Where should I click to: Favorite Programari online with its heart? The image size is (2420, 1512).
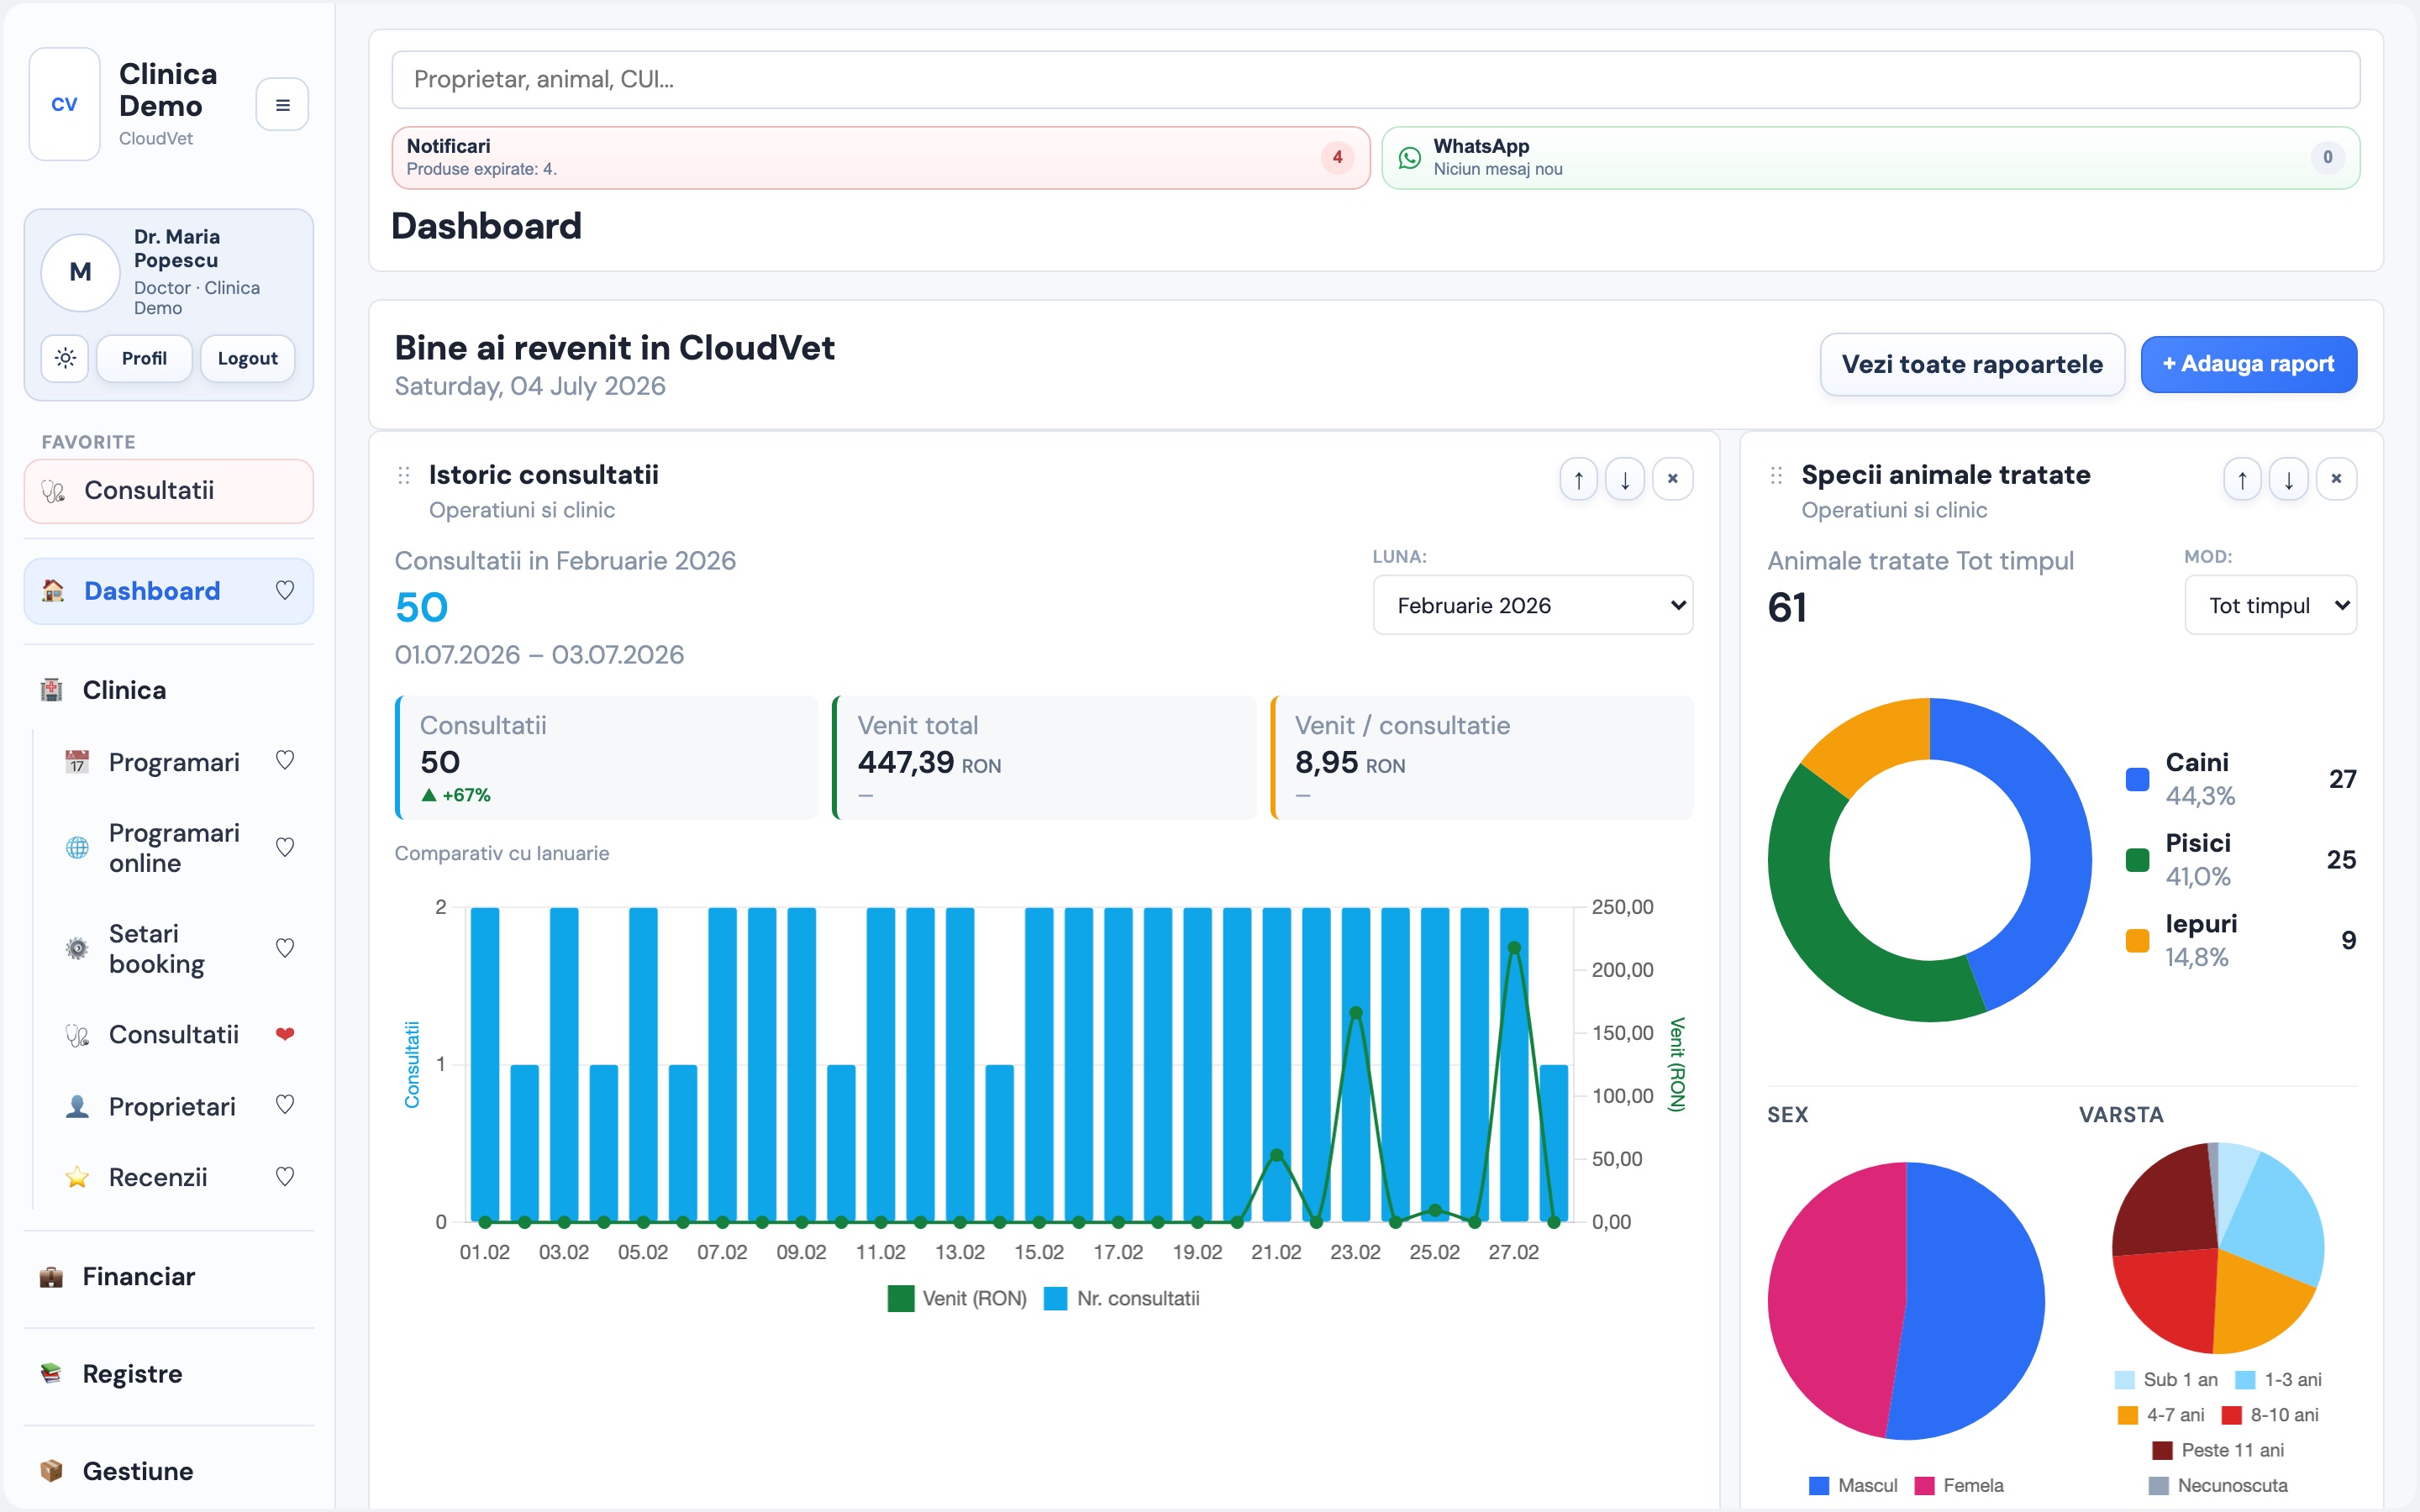pyautogui.click(x=285, y=847)
